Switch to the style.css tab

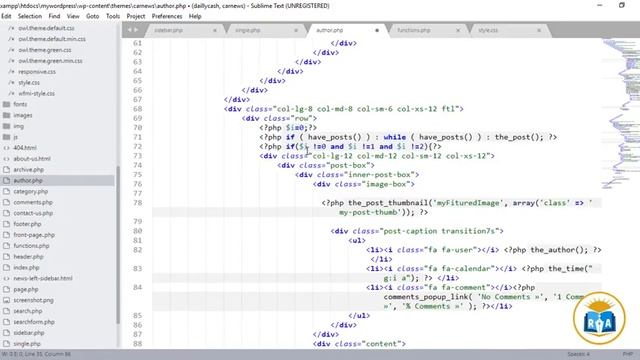point(488,30)
